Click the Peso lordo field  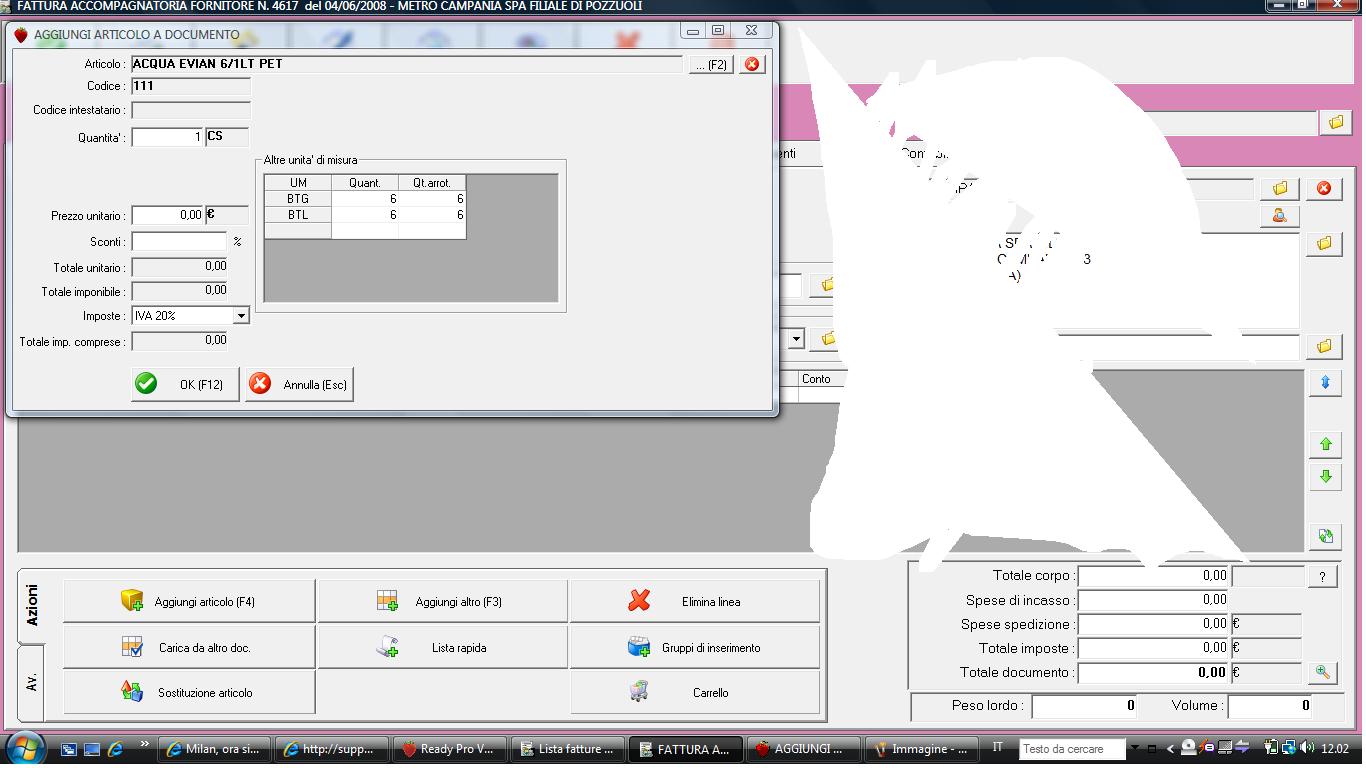1085,706
